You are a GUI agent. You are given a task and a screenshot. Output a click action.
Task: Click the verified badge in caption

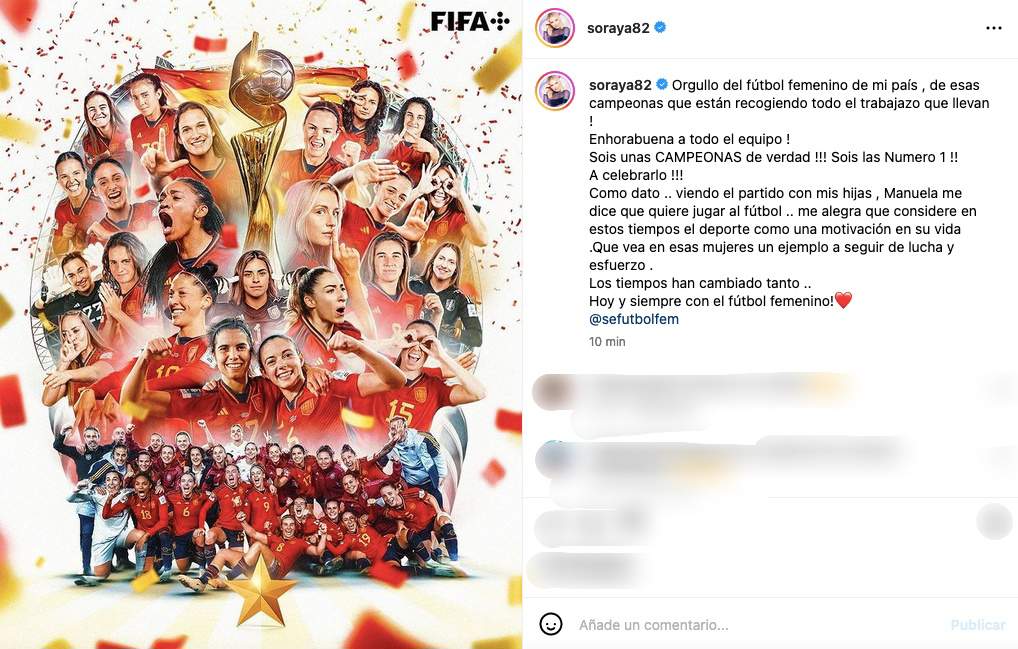(x=662, y=84)
